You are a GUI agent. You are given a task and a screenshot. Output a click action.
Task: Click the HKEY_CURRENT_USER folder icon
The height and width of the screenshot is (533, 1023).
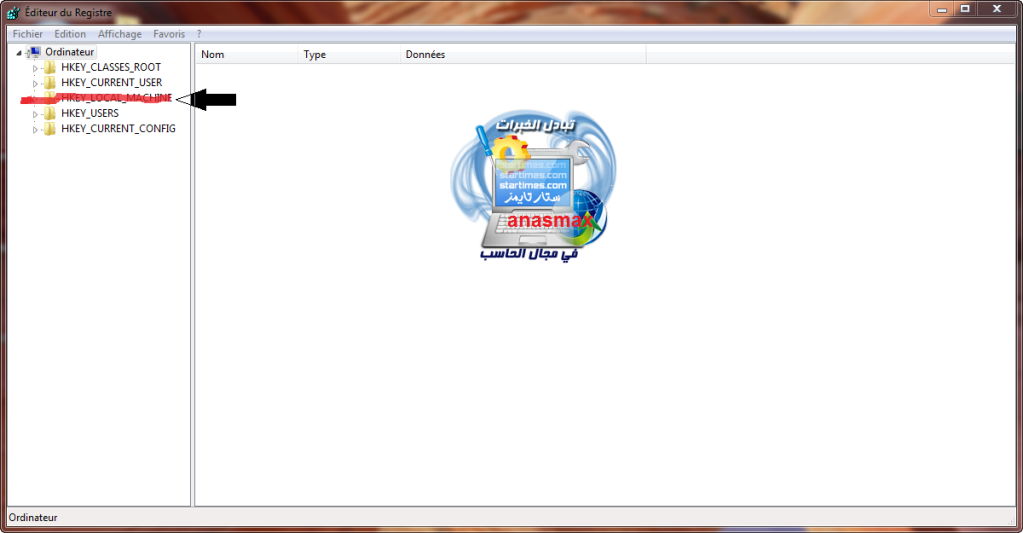(50, 83)
